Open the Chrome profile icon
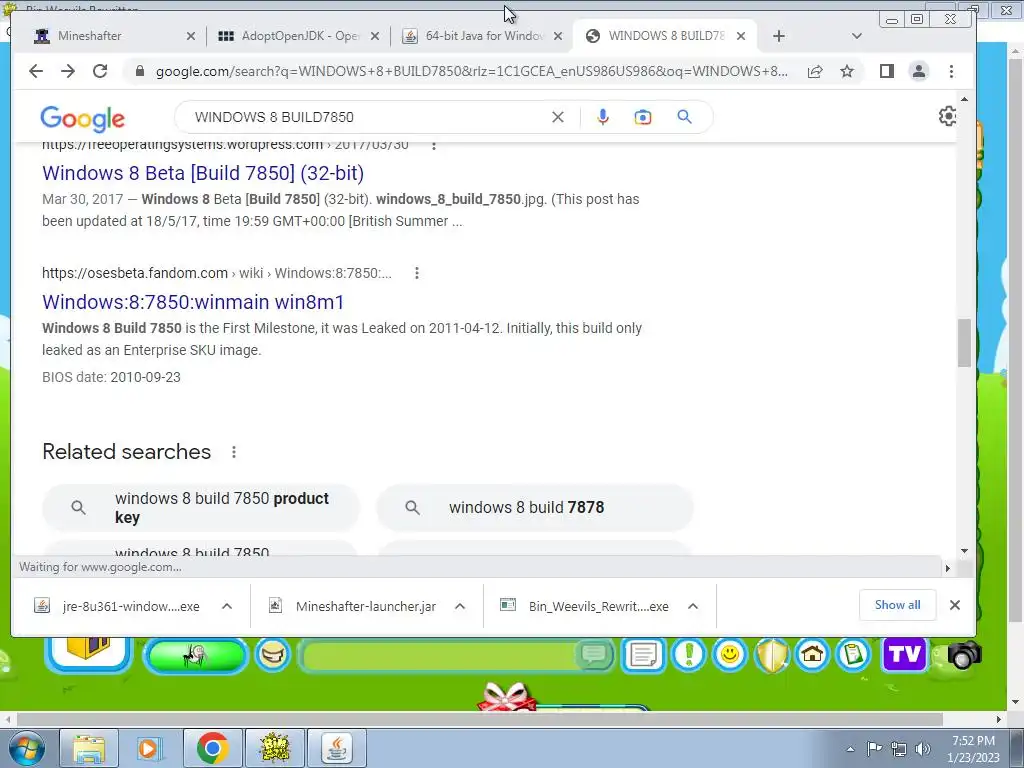This screenshot has width=1024, height=768. [x=919, y=71]
